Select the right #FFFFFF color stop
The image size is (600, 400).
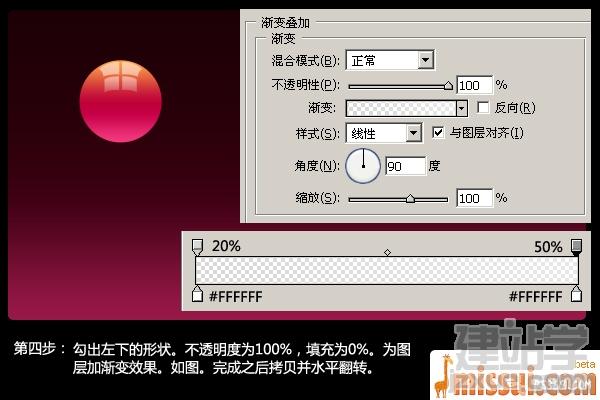tap(576, 294)
